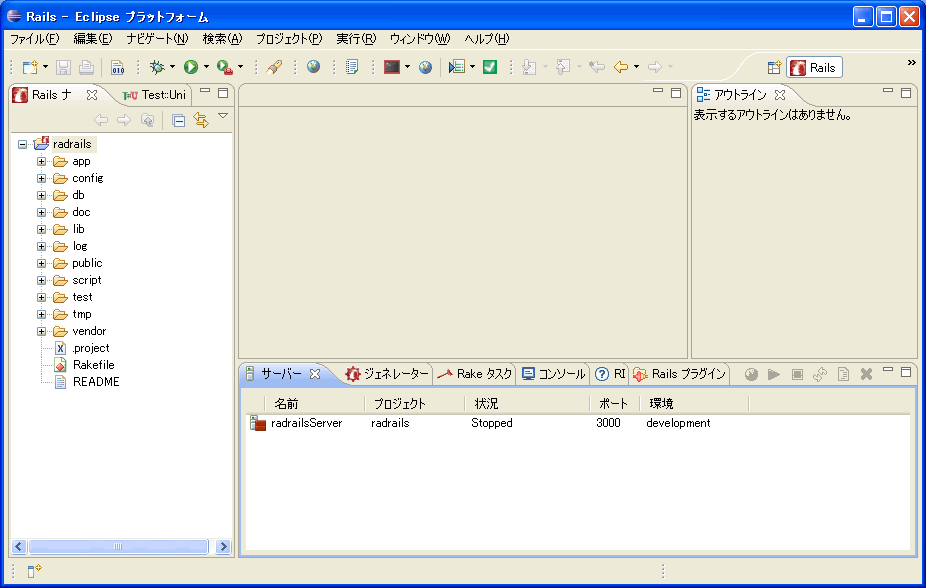Switch to the ジェネレーター tab
This screenshot has height=588, width=926.
(x=387, y=374)
